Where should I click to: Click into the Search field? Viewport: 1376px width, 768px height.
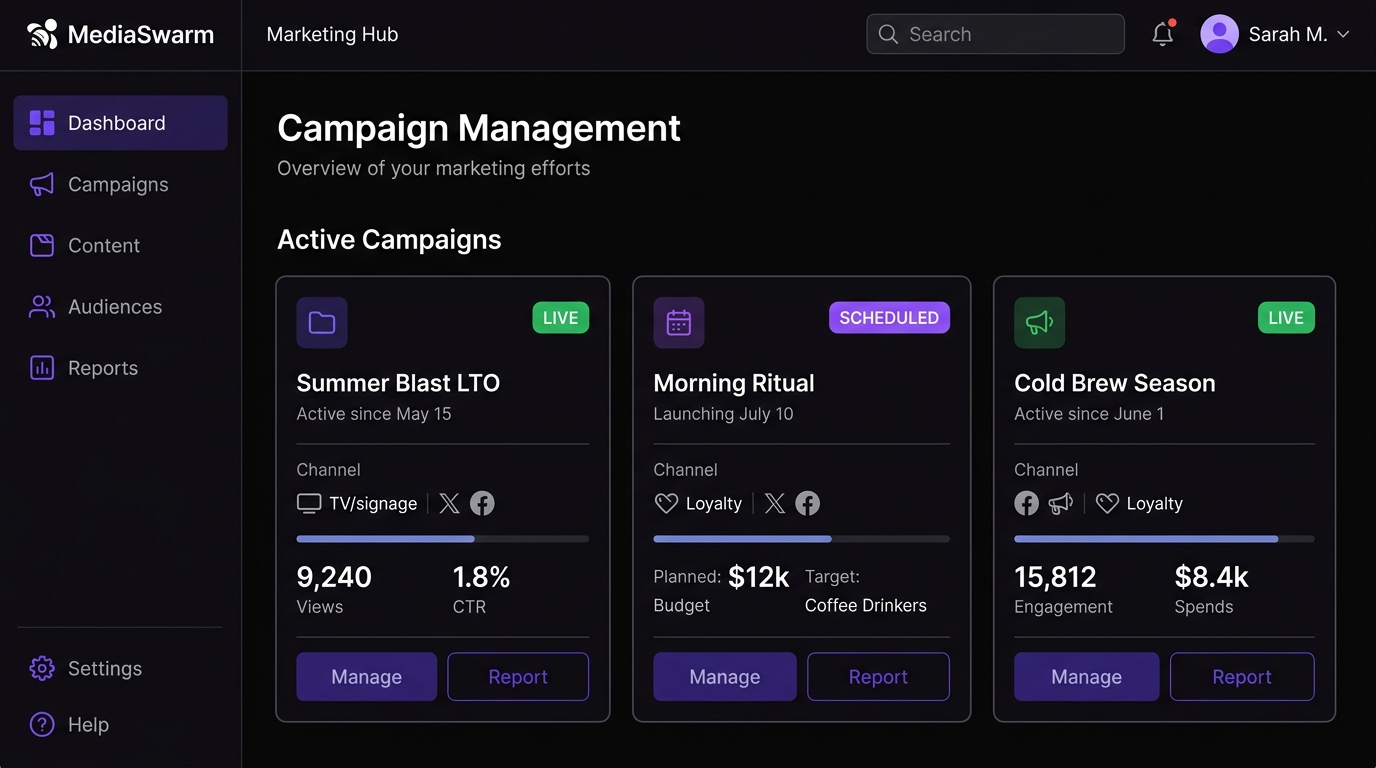pyautogui.click(x=995, y=34)
